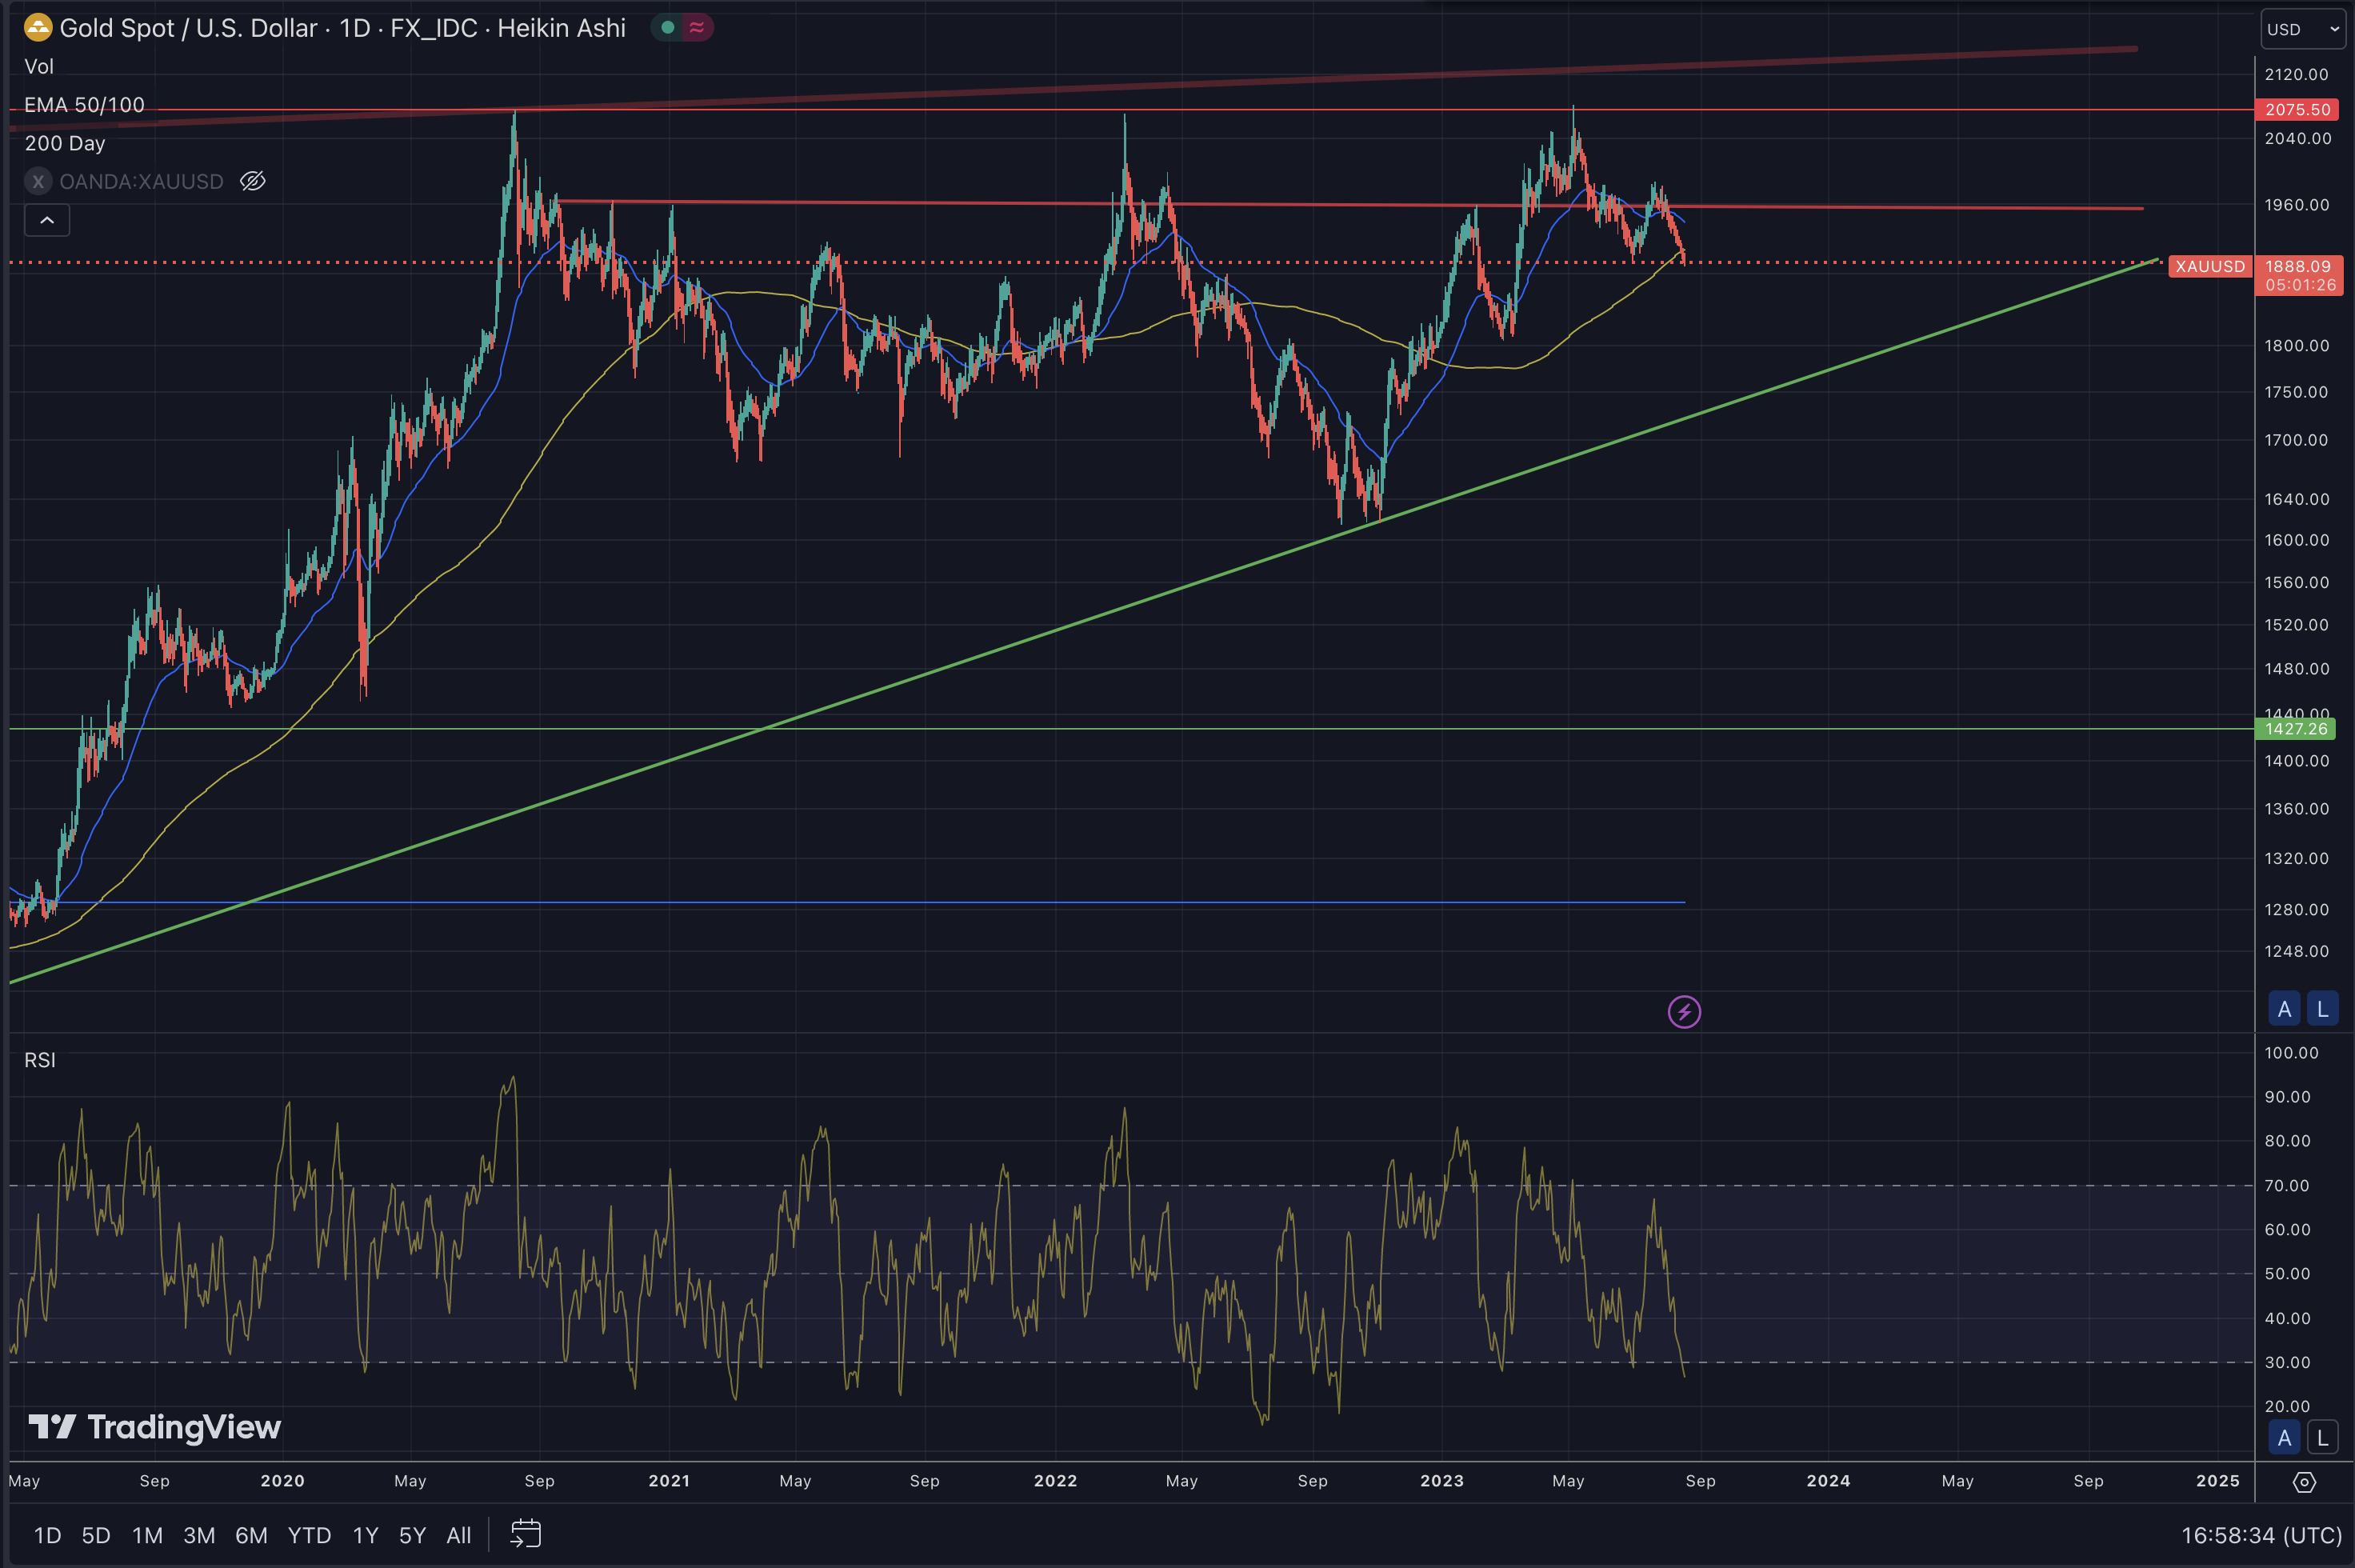Show the hidden OANDA:XAUUSD symbol via eye icon
The image size is (2355, 1568).
point(252,181)
